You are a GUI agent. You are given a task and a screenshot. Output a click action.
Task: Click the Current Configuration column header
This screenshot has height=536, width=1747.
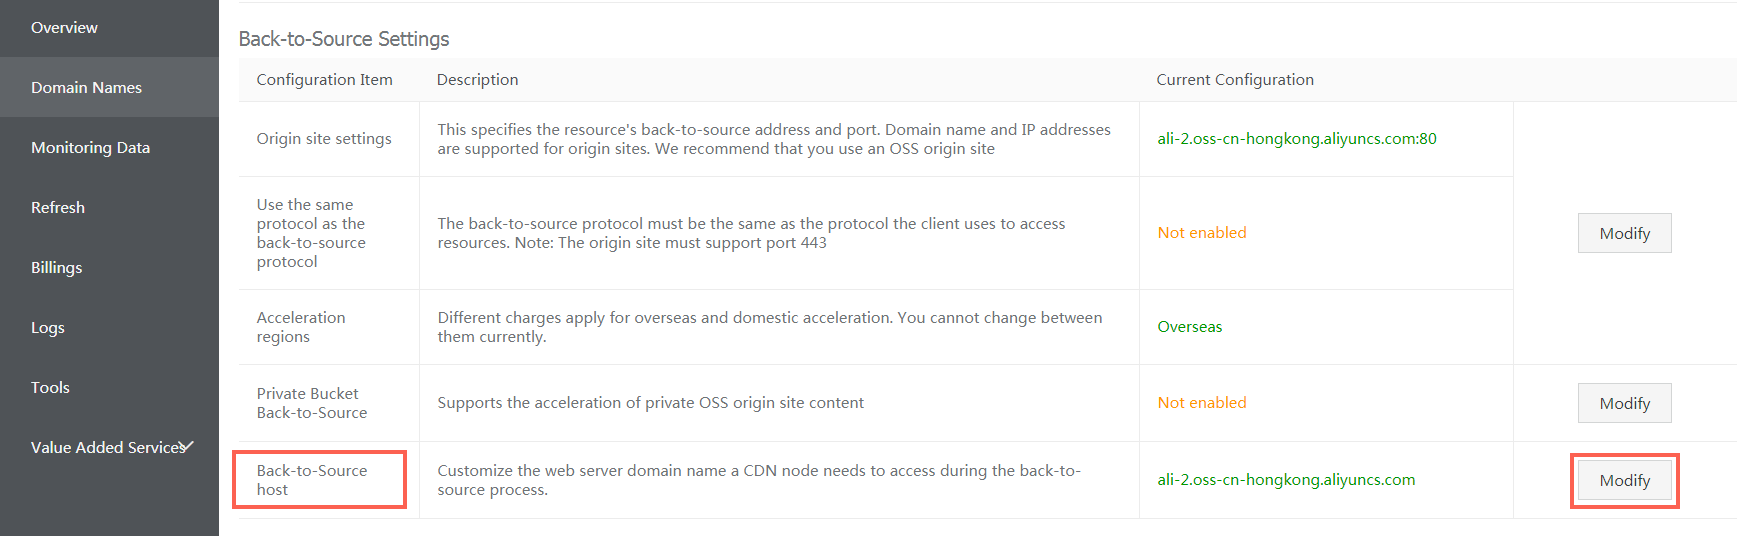(x=1235, y=80)
